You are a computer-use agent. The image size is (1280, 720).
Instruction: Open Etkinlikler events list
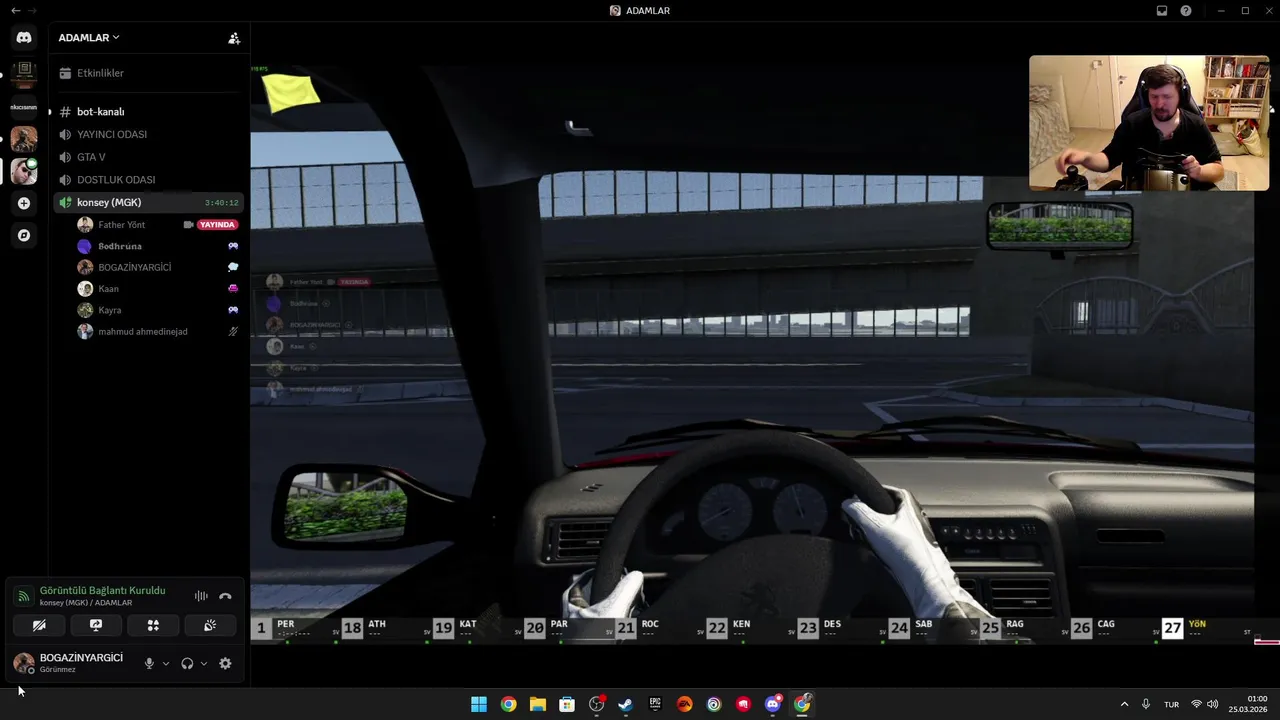pos(148,73)
